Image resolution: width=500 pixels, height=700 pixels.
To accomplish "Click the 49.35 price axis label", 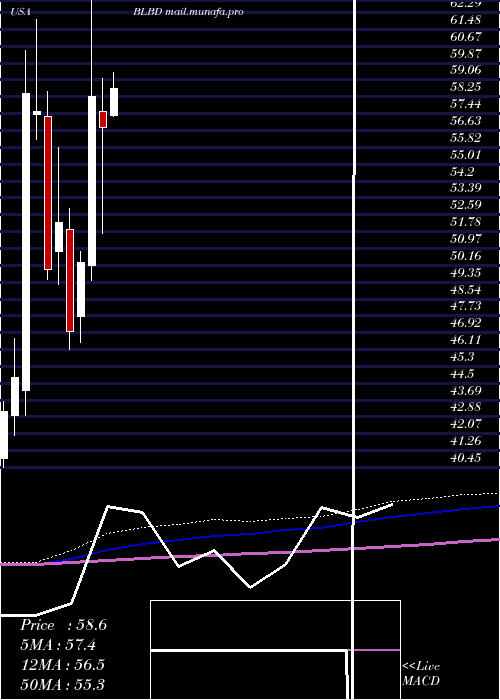I will 466,273.
